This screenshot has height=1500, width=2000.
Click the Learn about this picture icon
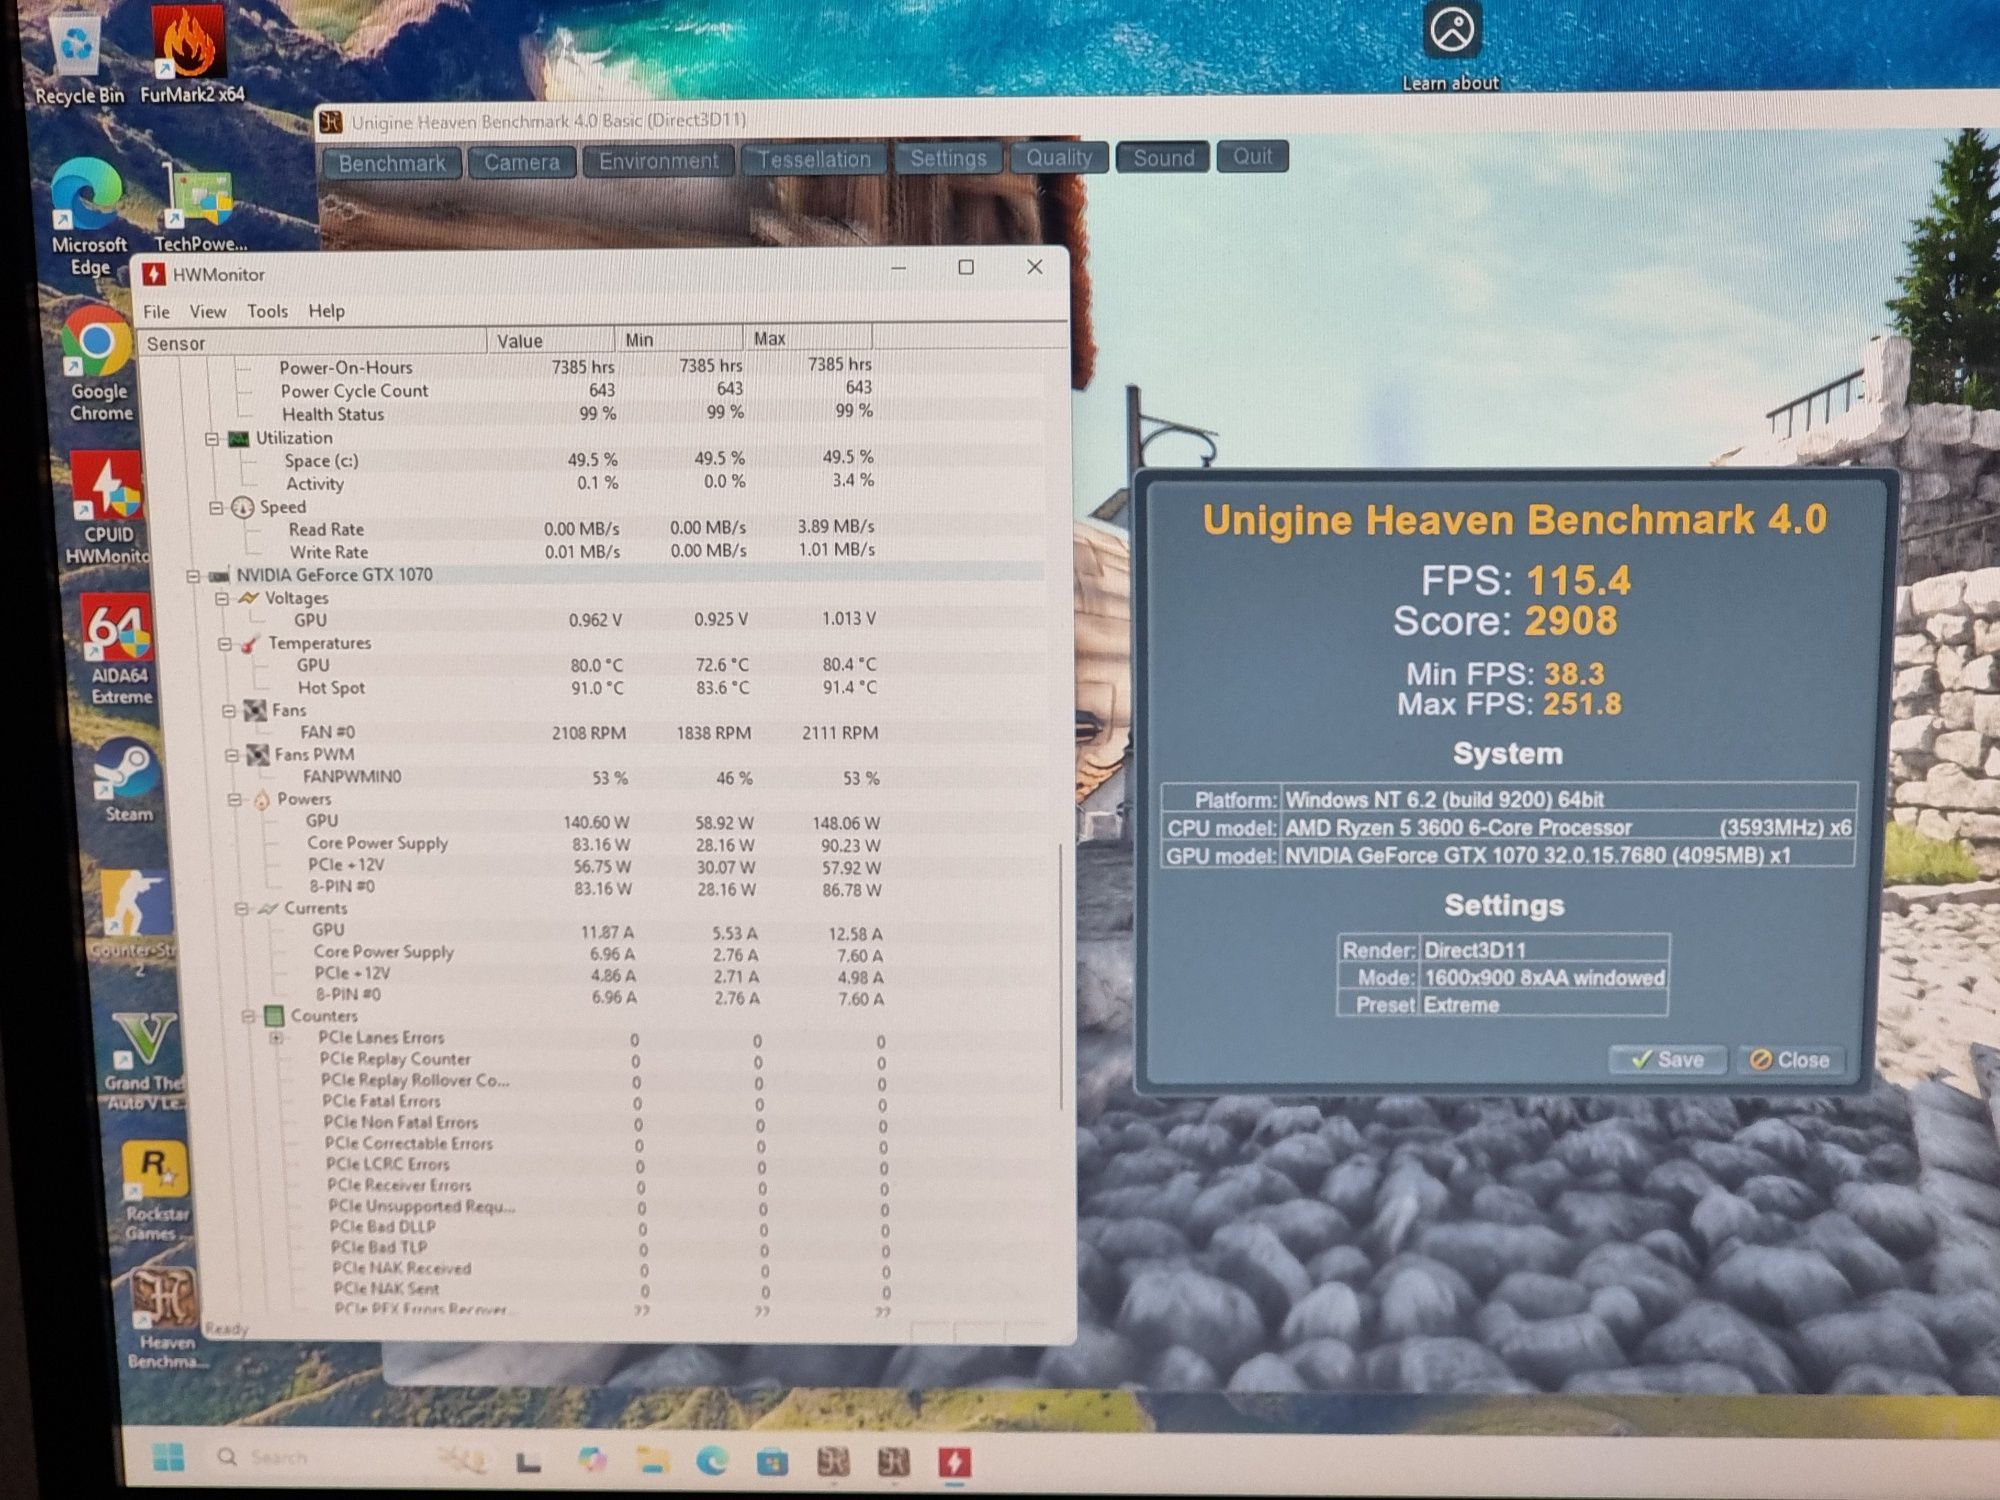point(1451,45)
